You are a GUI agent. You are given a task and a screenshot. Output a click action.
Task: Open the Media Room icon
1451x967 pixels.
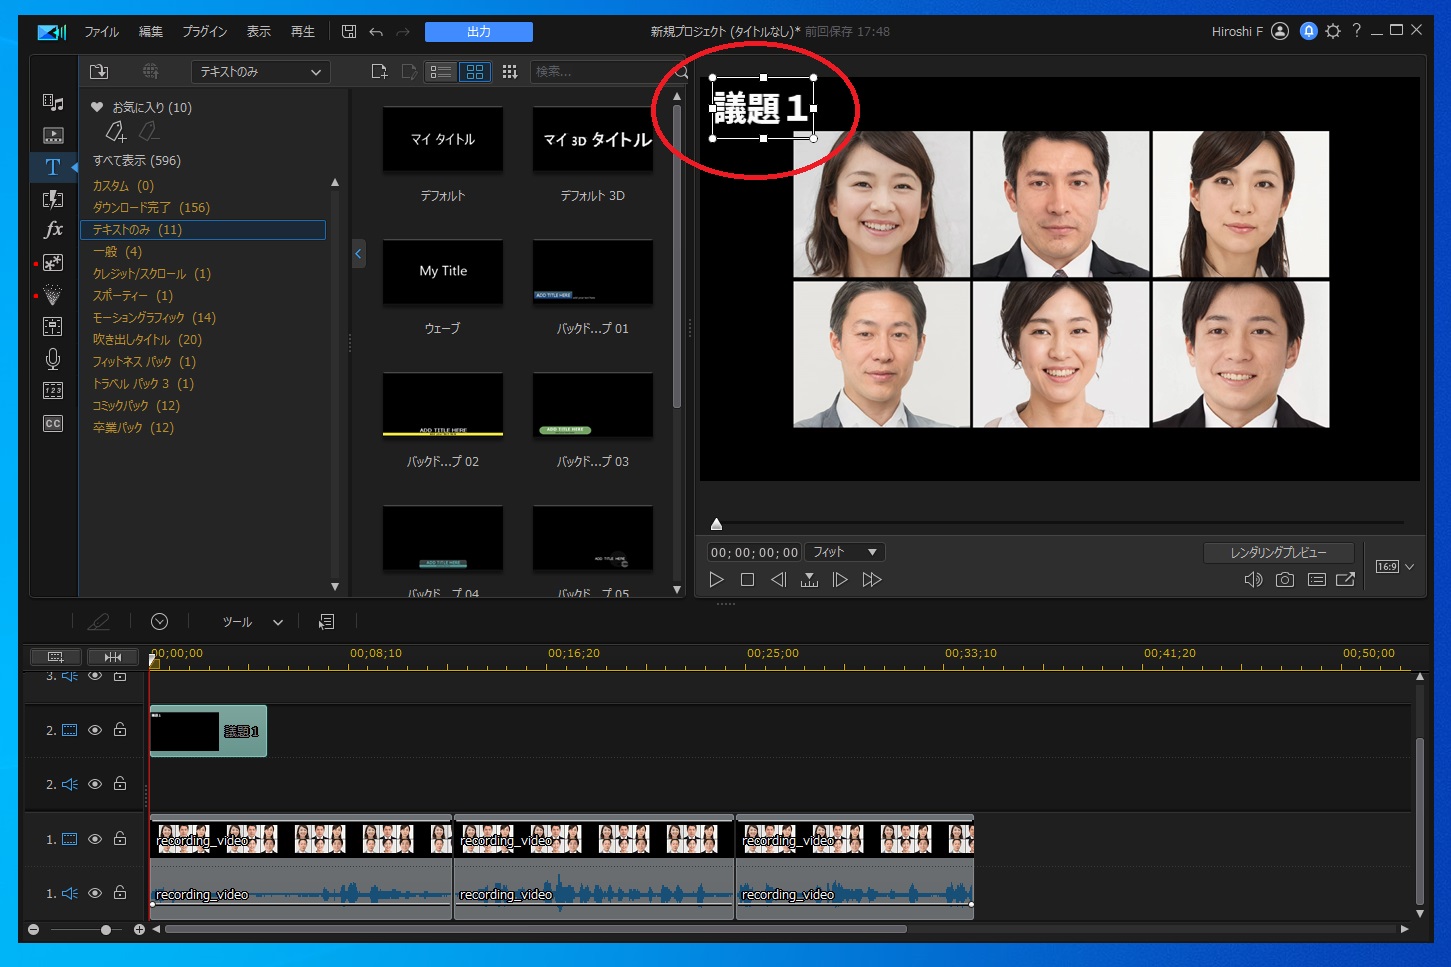[53, 103]
